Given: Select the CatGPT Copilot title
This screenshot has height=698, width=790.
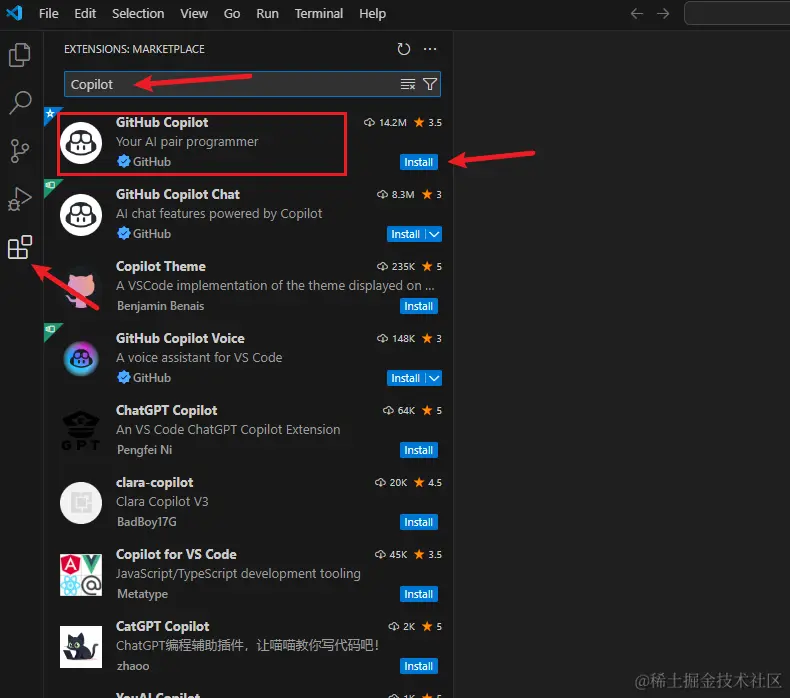Looking at the screenshot, I should click(162, 626).
